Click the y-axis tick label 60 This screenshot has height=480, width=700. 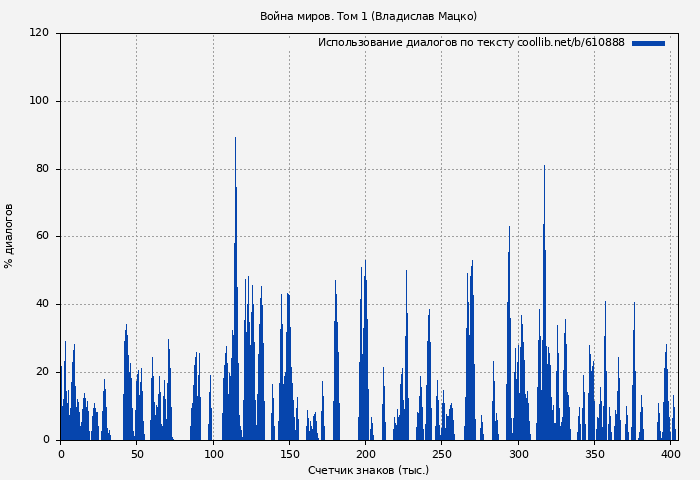coord(42,237)
